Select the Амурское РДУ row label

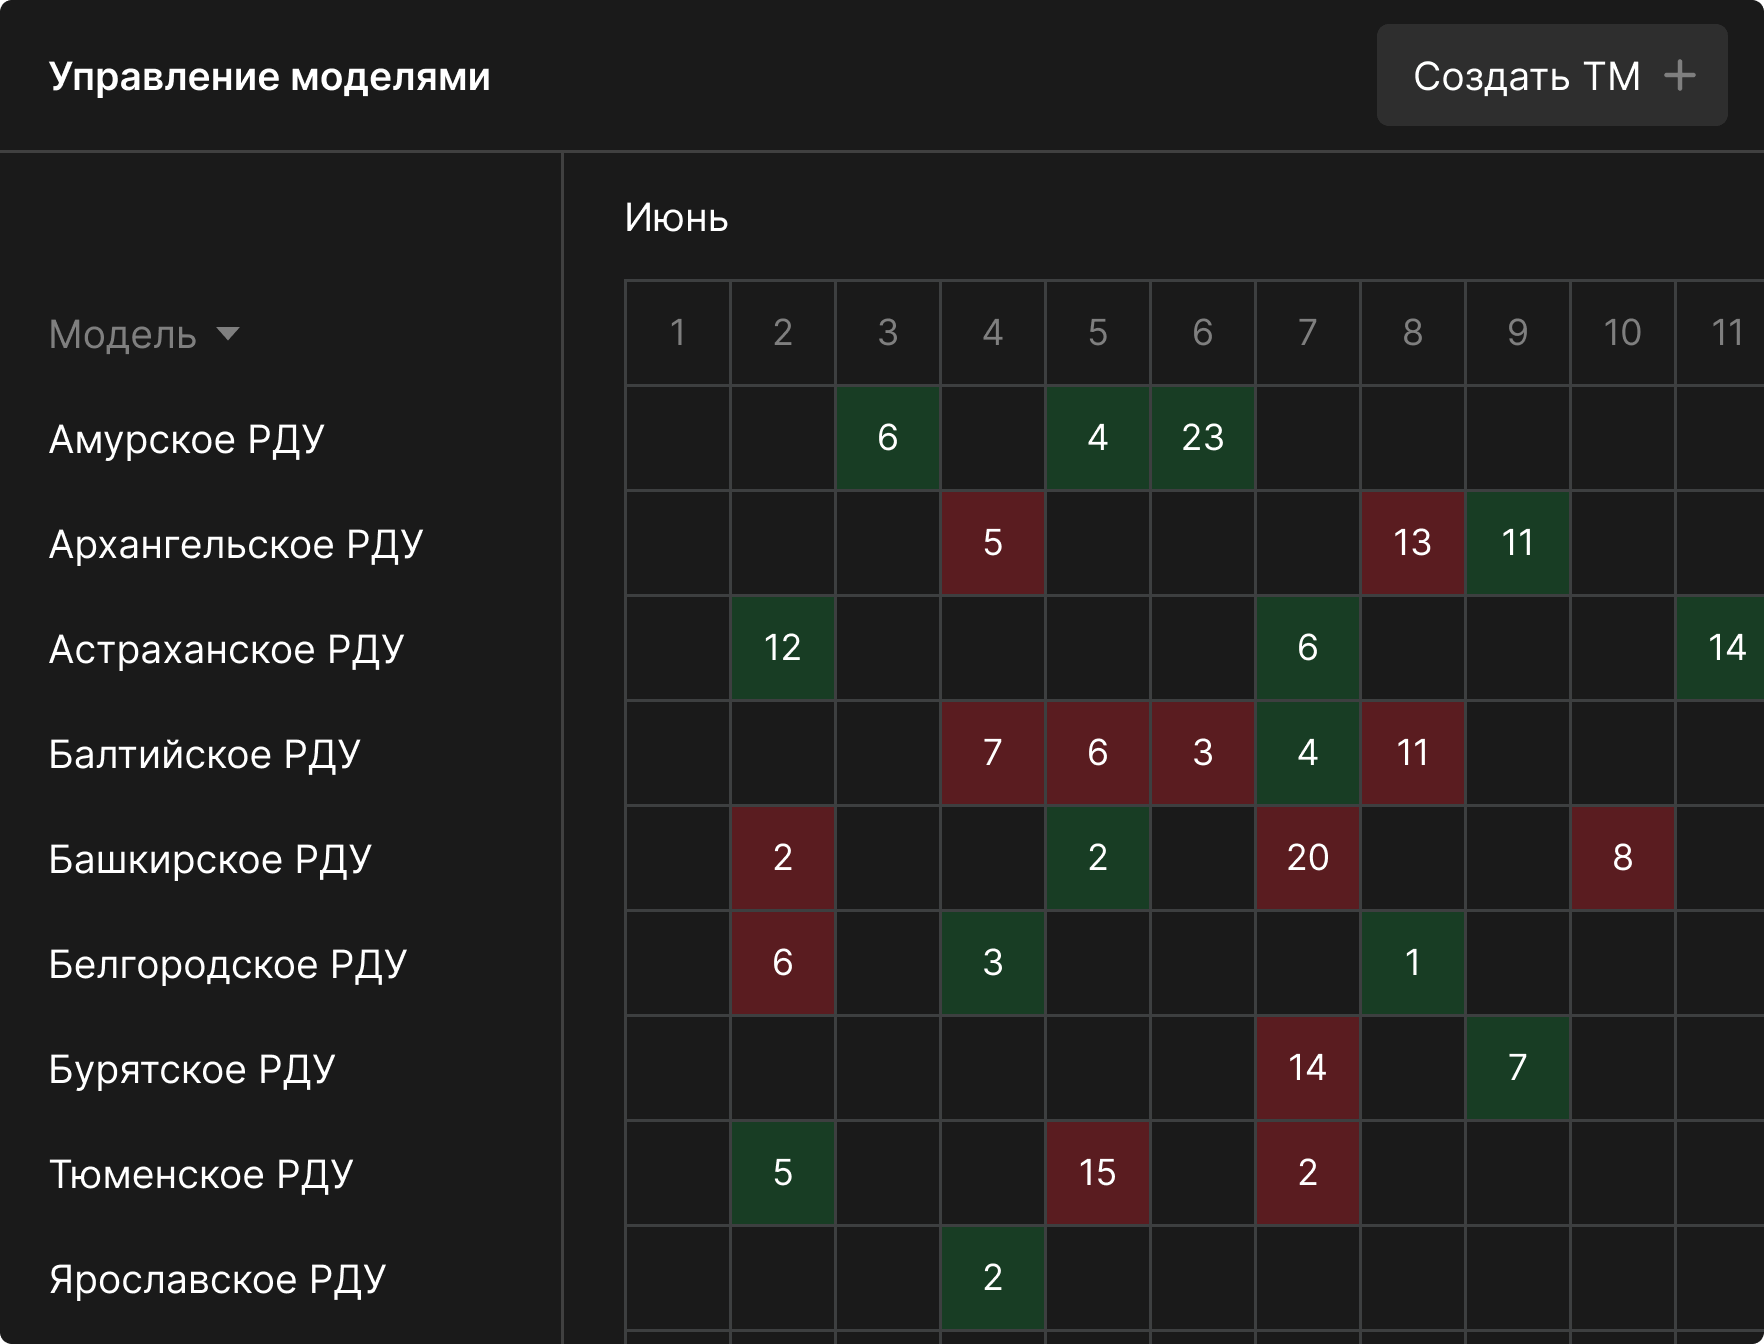tap(187, 439)
